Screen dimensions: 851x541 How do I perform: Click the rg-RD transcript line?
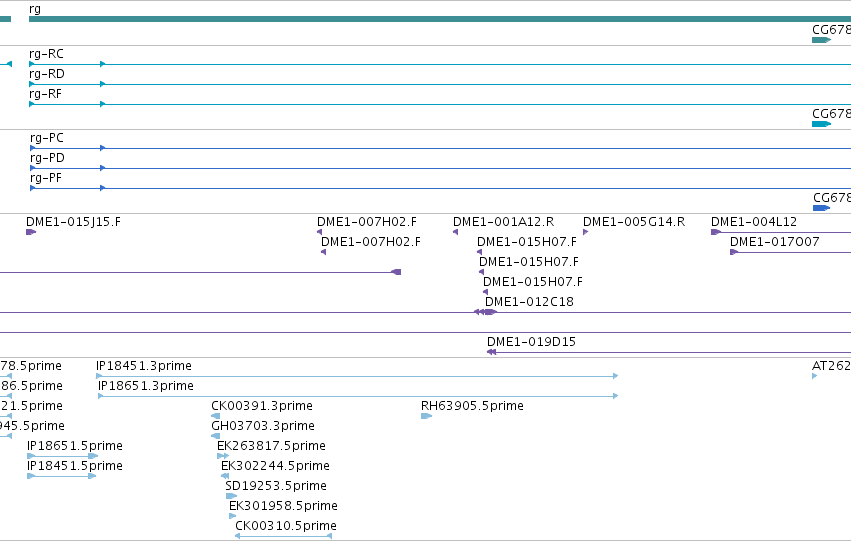click(x=440, y=84)
